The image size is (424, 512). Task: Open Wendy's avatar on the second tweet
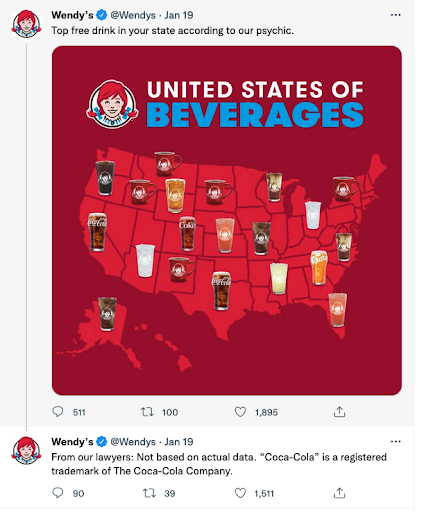pyautogui.click(x=26, y=451)
